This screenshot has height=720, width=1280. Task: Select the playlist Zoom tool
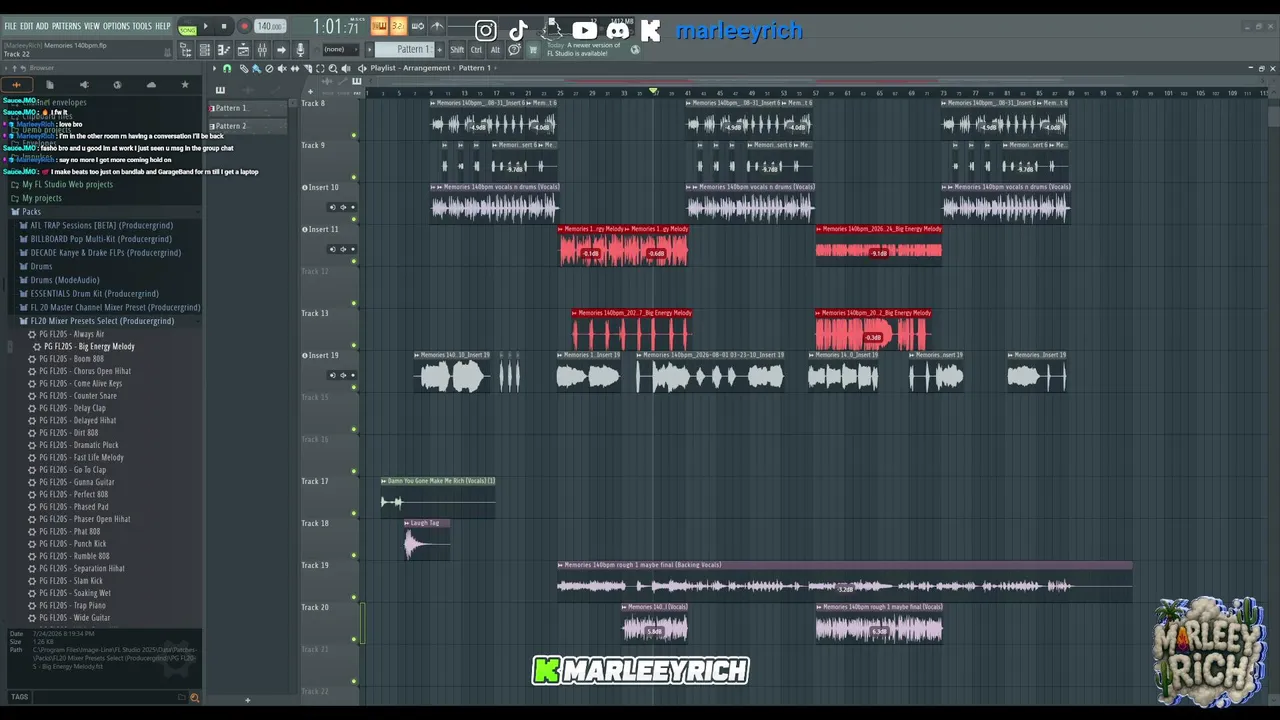[x=334, y=68]
